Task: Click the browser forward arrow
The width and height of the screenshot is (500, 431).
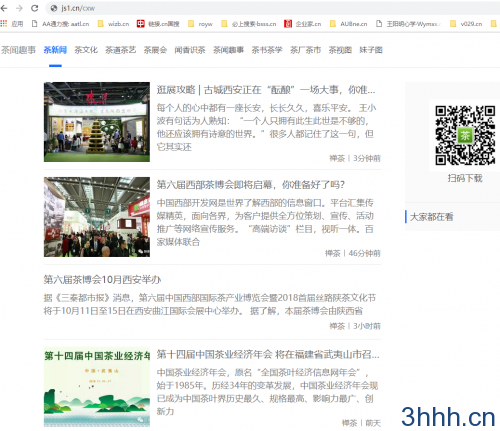Action: coord(19,8)
